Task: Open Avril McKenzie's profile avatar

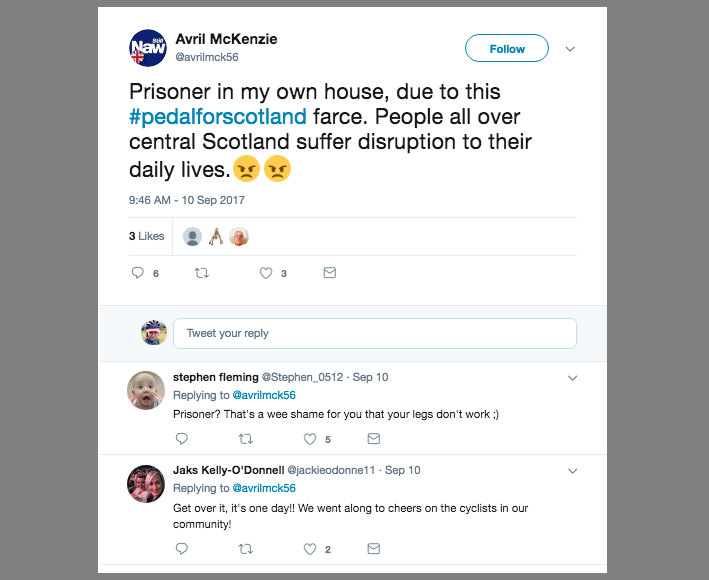Action: (x=148, y=48)
